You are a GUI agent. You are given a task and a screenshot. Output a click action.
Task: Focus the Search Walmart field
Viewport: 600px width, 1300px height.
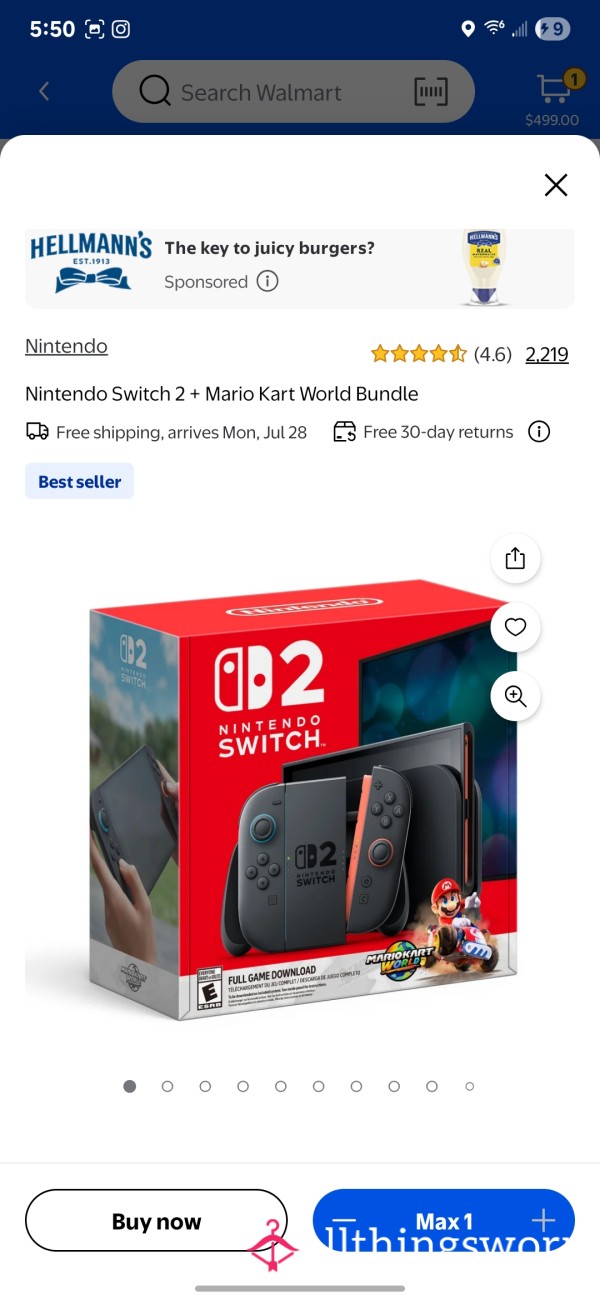293,92
